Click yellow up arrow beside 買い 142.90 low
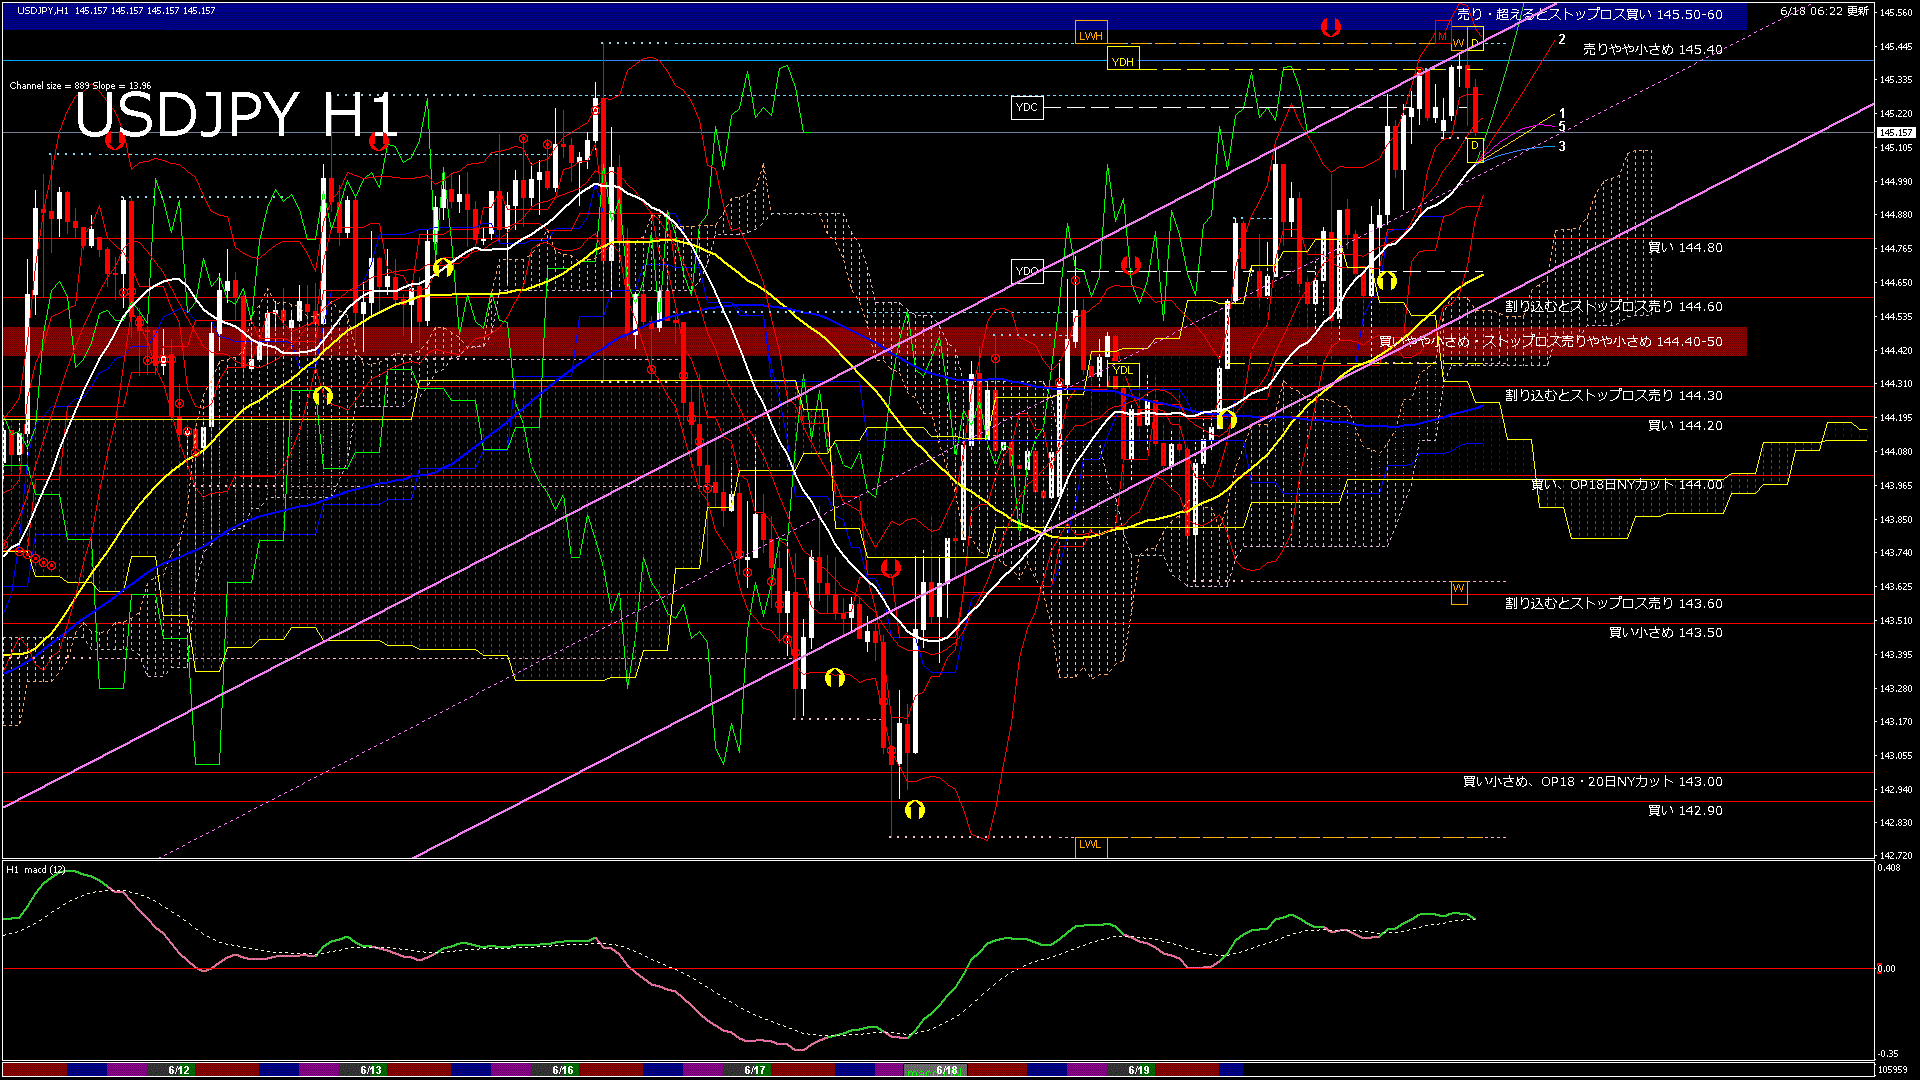The image size is (1920, 1080). [x=914, y=809]
